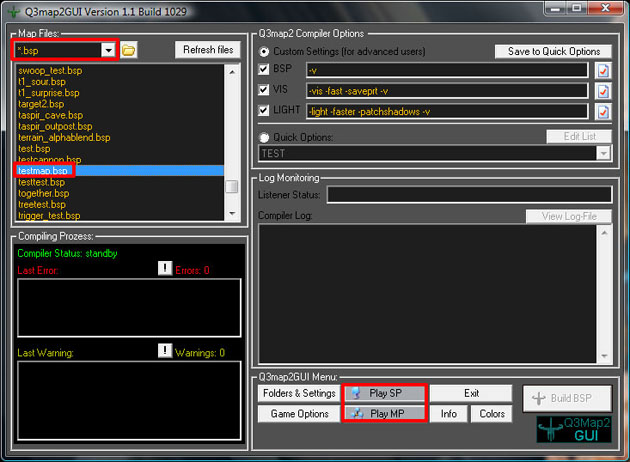Select target2.bsp in the list
This screenshot has width=630, height=462.
point(41,104)
